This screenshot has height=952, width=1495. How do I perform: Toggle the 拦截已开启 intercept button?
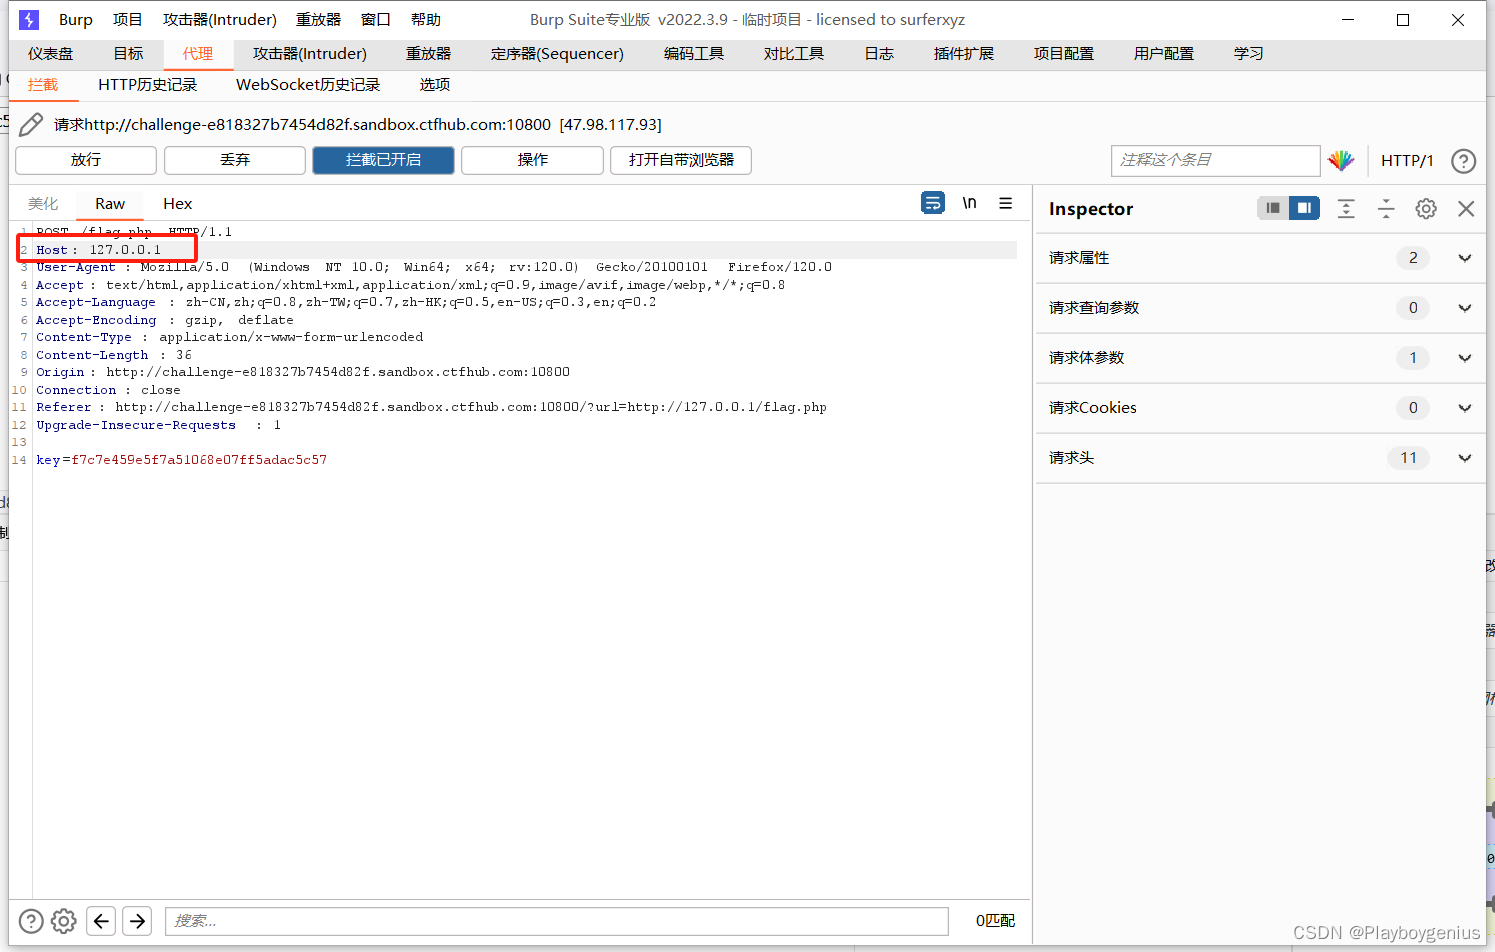(383, 160)
